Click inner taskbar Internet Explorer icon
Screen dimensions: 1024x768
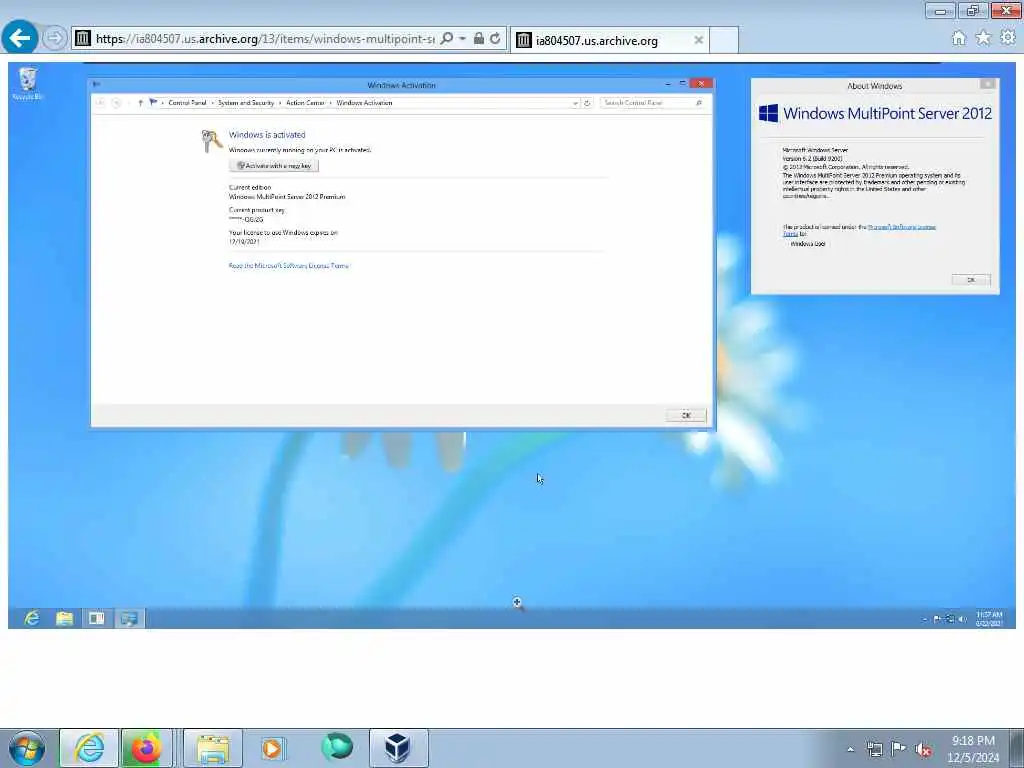coord(31,618)
